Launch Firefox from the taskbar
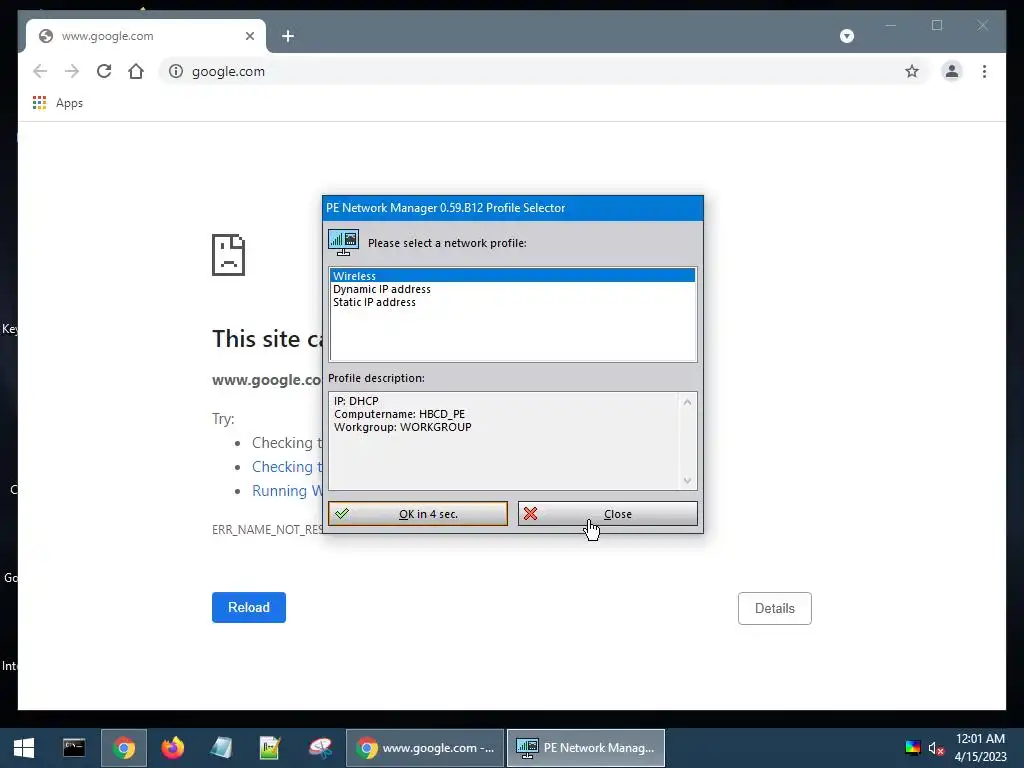 pos(172,748)
